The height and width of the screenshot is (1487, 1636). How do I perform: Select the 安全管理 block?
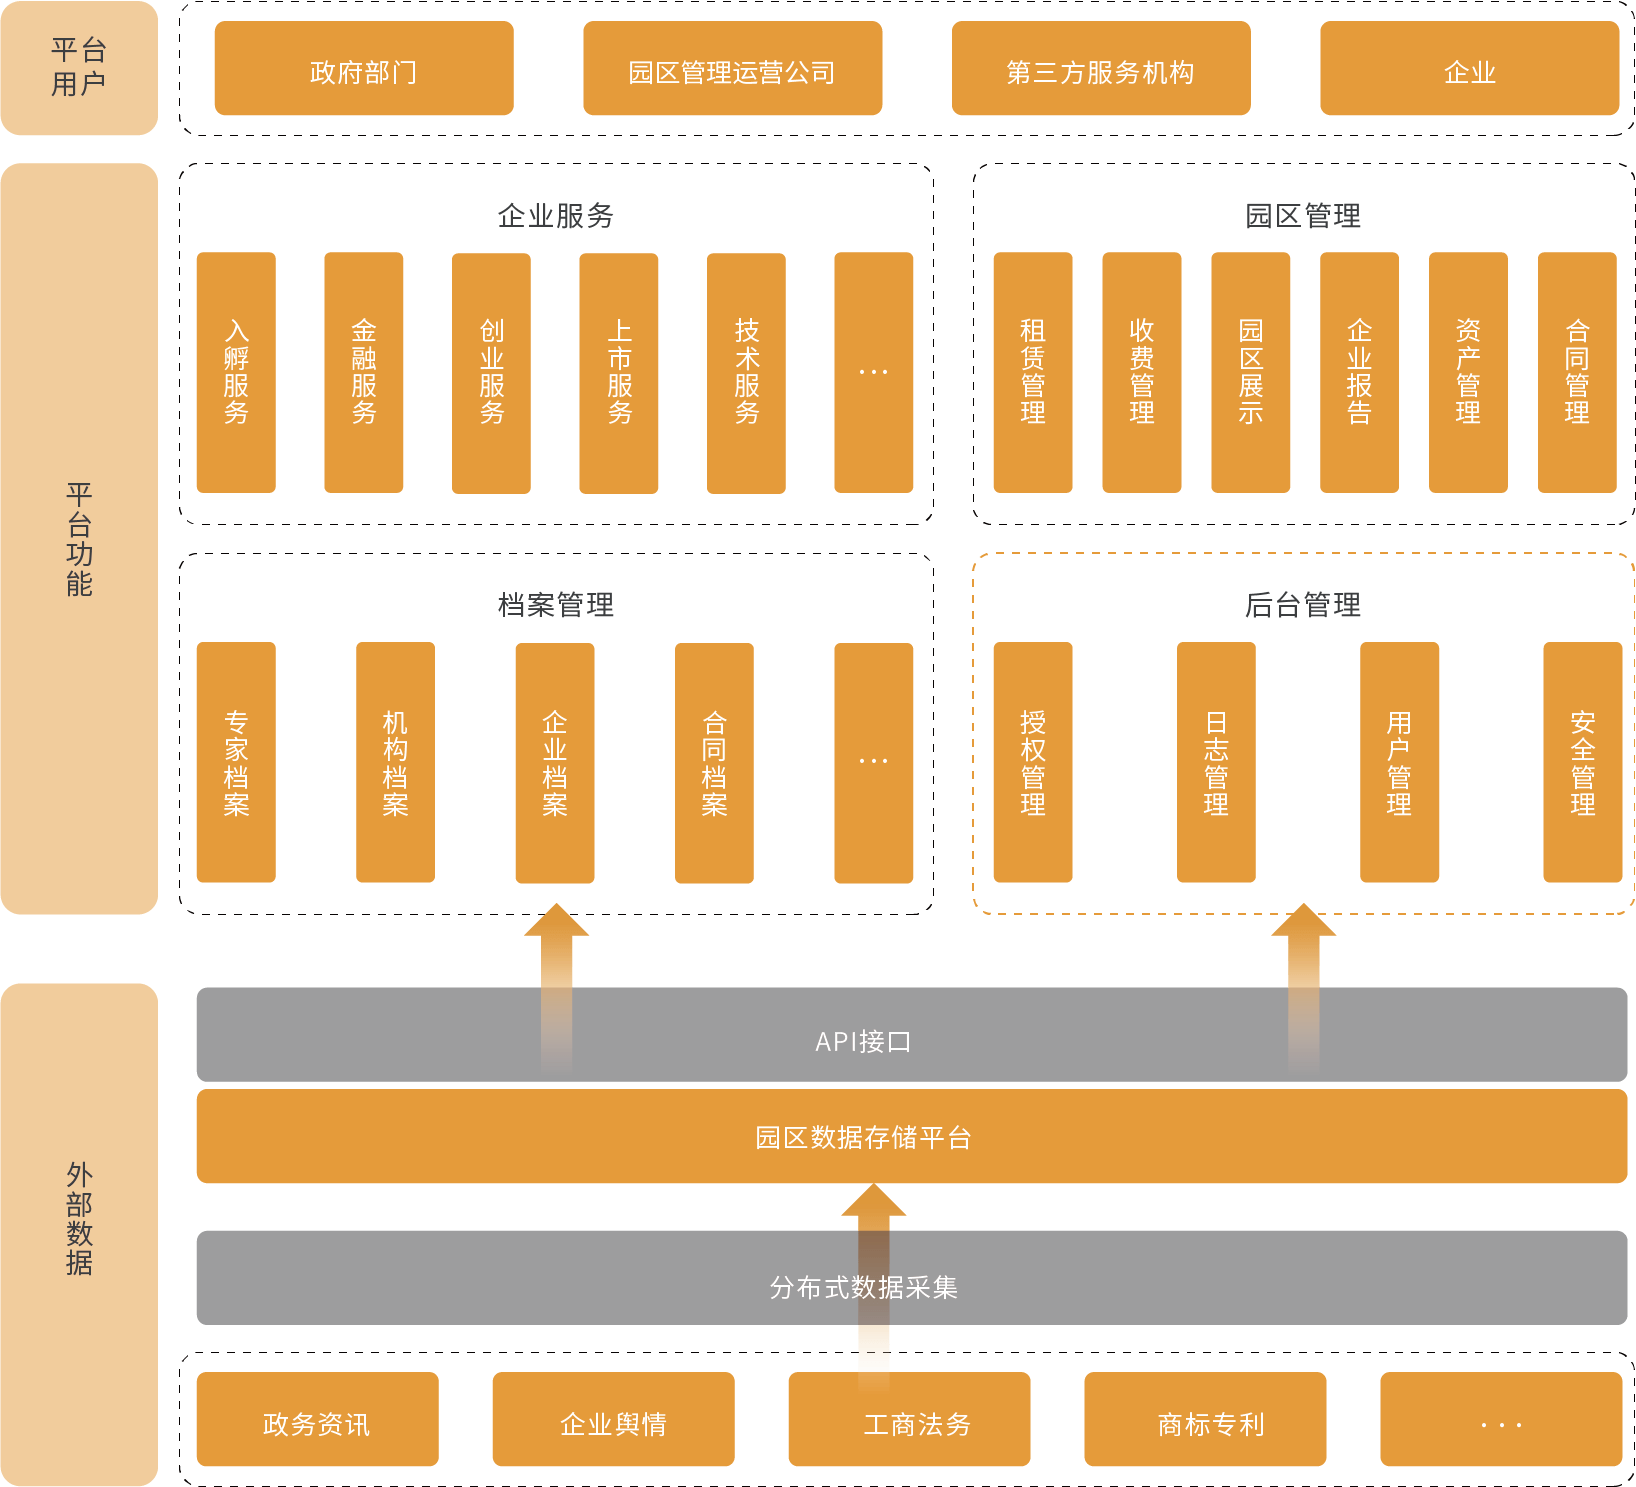click(x=1583, y=762)
